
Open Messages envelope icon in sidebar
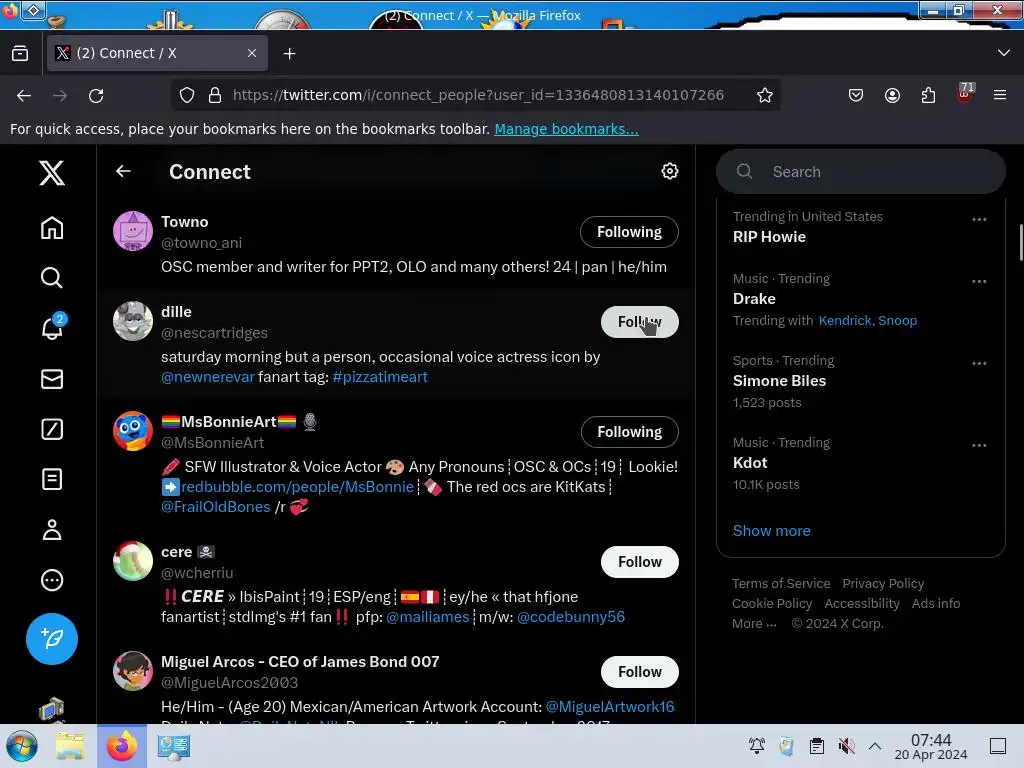[52, 379]
